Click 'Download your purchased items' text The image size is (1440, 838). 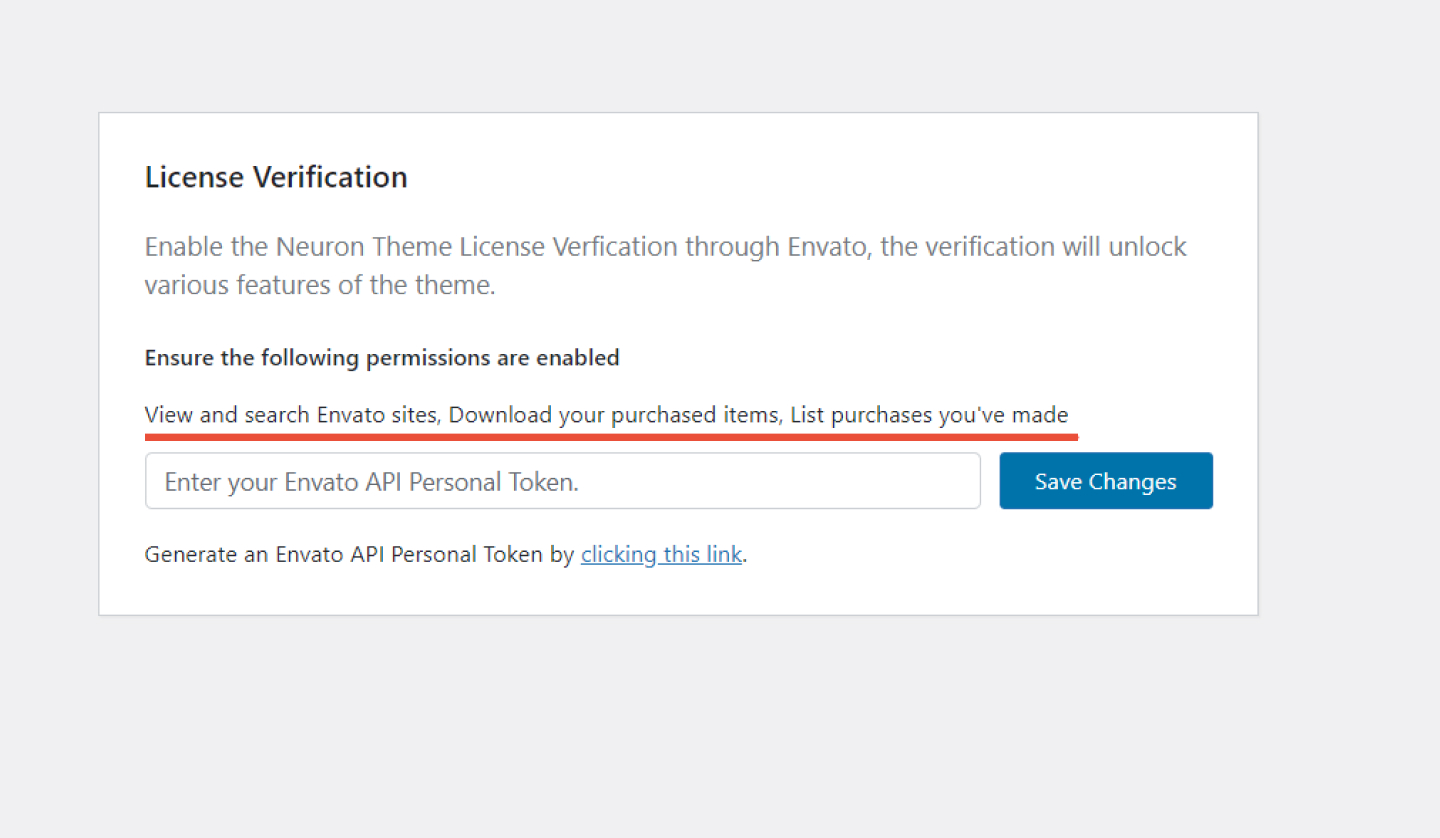coord(614,414)
